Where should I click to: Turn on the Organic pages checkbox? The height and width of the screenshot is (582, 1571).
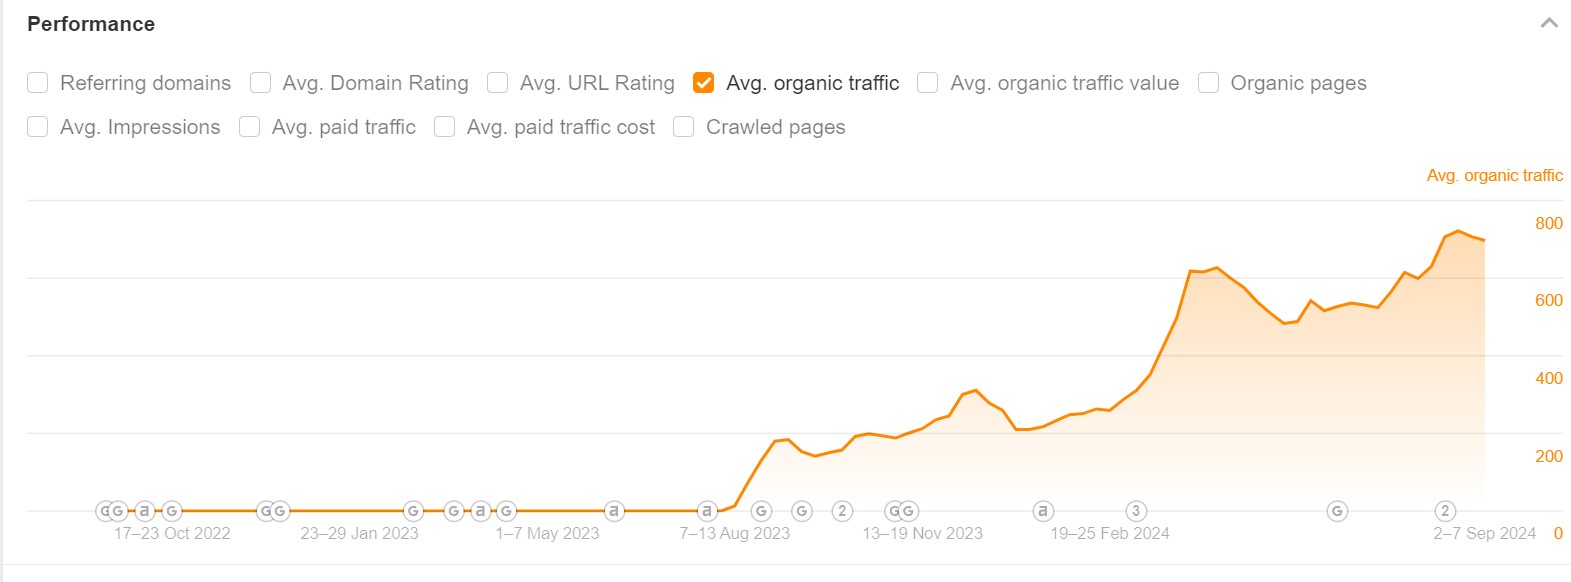coord(1209,83)
